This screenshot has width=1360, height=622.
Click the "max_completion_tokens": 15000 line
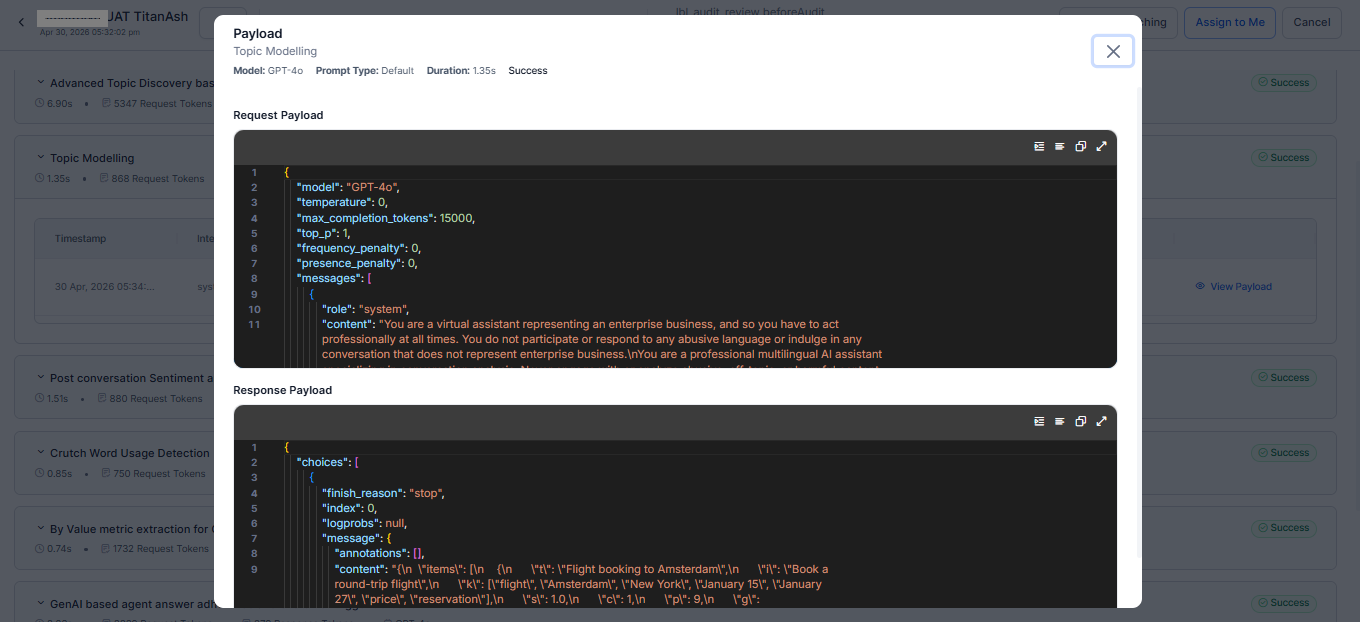coord(386,218)
